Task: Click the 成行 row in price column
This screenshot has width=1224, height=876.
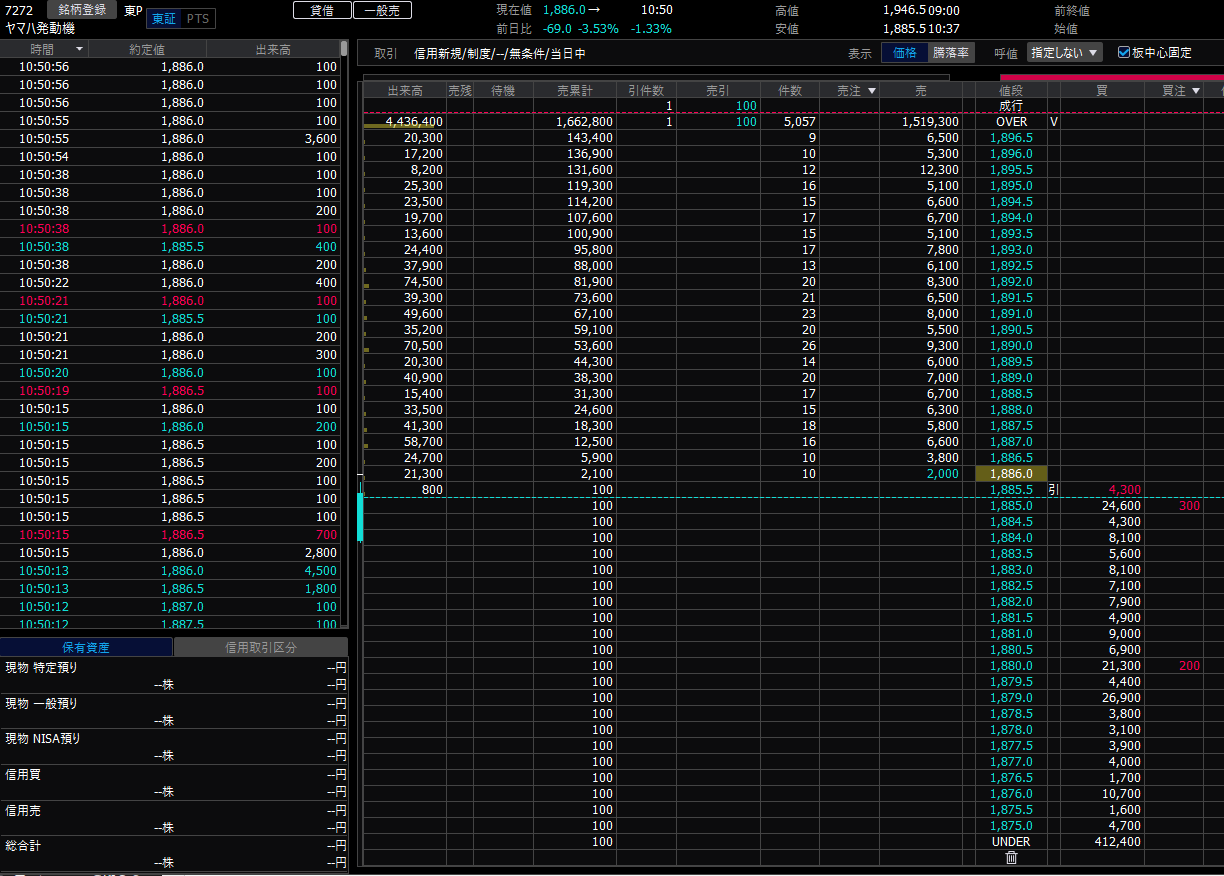Action: 1011,106
